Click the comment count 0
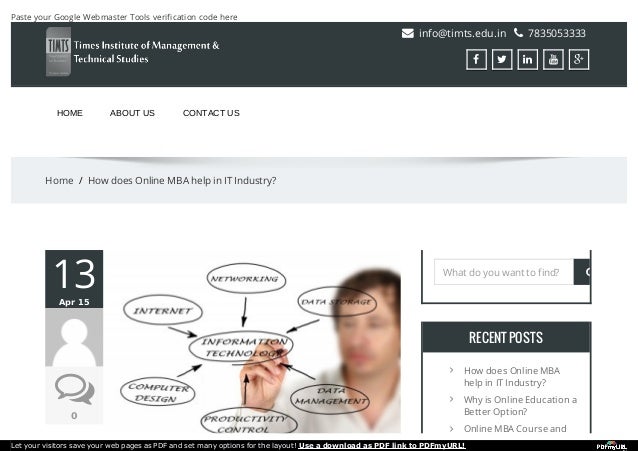Image resolution: width=638 pixels, height=451 pixels. [x=74, y=416]
